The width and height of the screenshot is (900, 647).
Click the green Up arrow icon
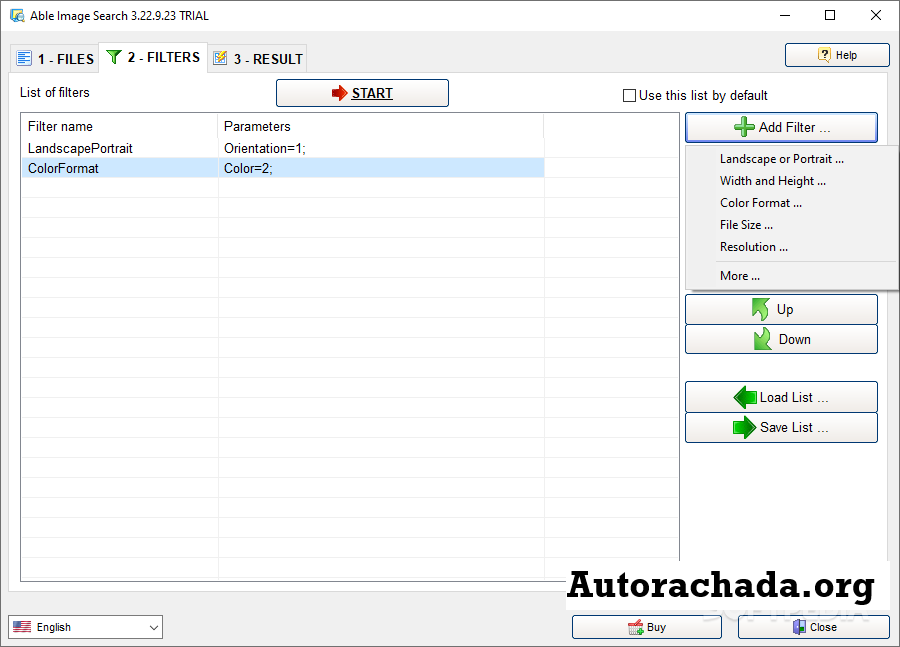click(761, 309)
